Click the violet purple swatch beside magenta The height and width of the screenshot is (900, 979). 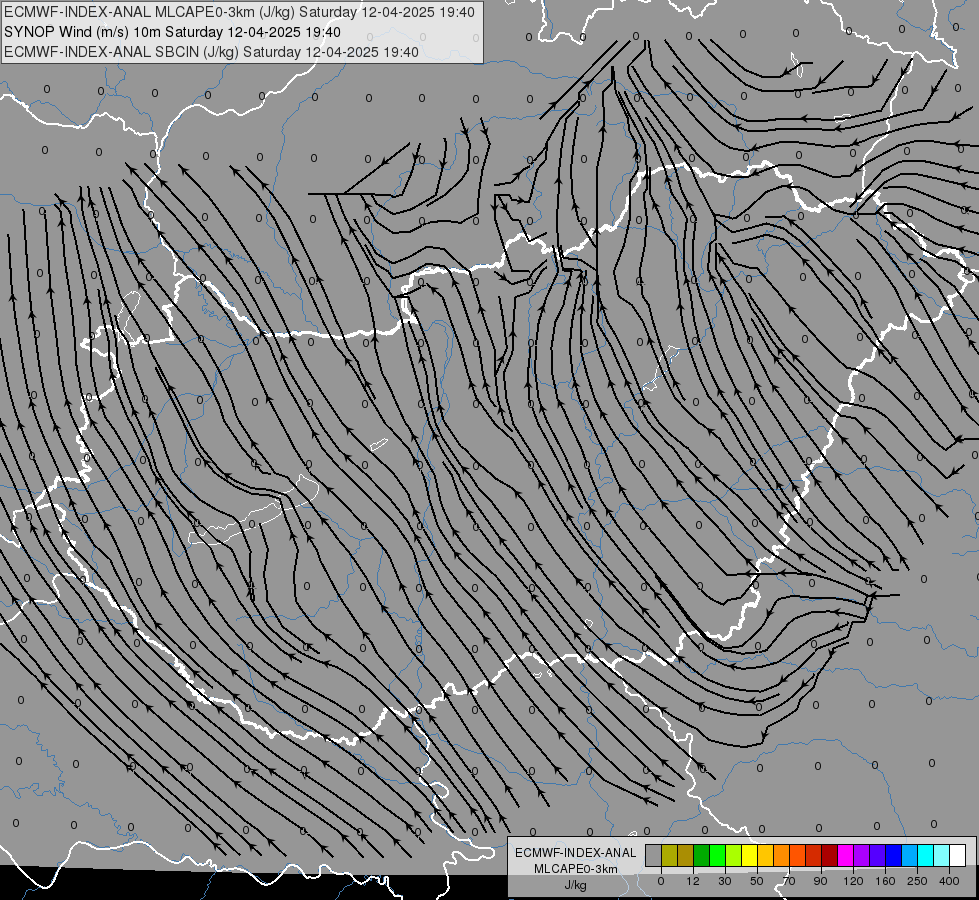tap(862, 855)
